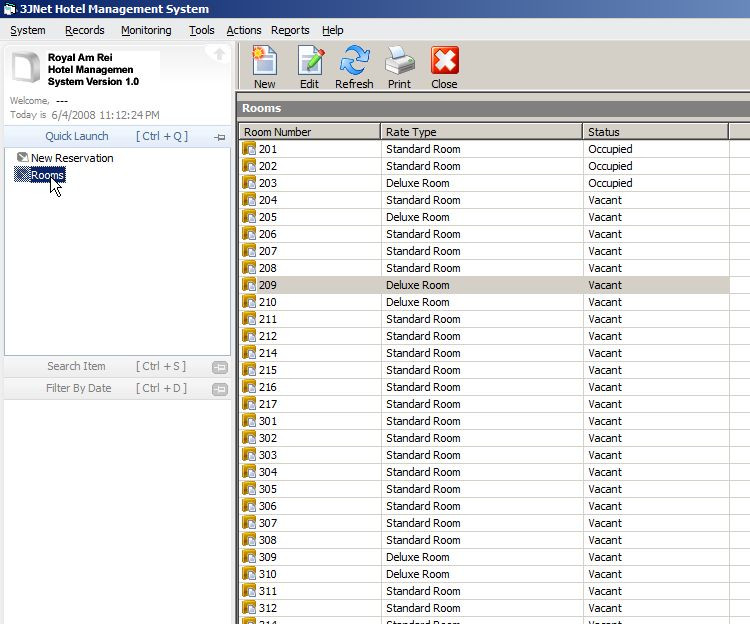Open the System menu
This screenshot has width=750, height=624.
tap(28, 30)
